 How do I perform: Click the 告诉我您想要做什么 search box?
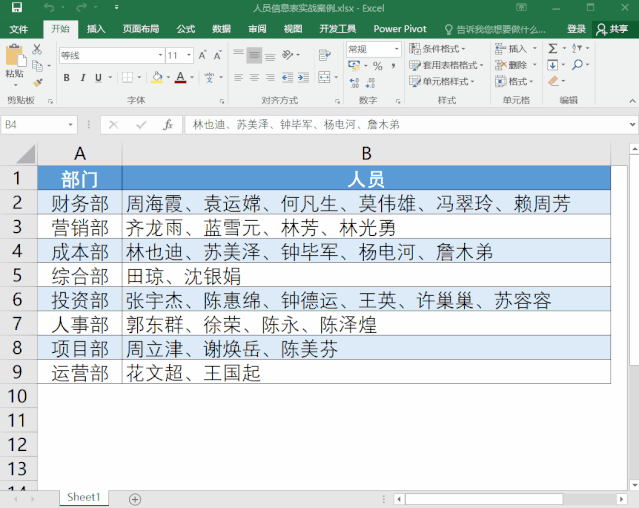click(x=495, y=29)
